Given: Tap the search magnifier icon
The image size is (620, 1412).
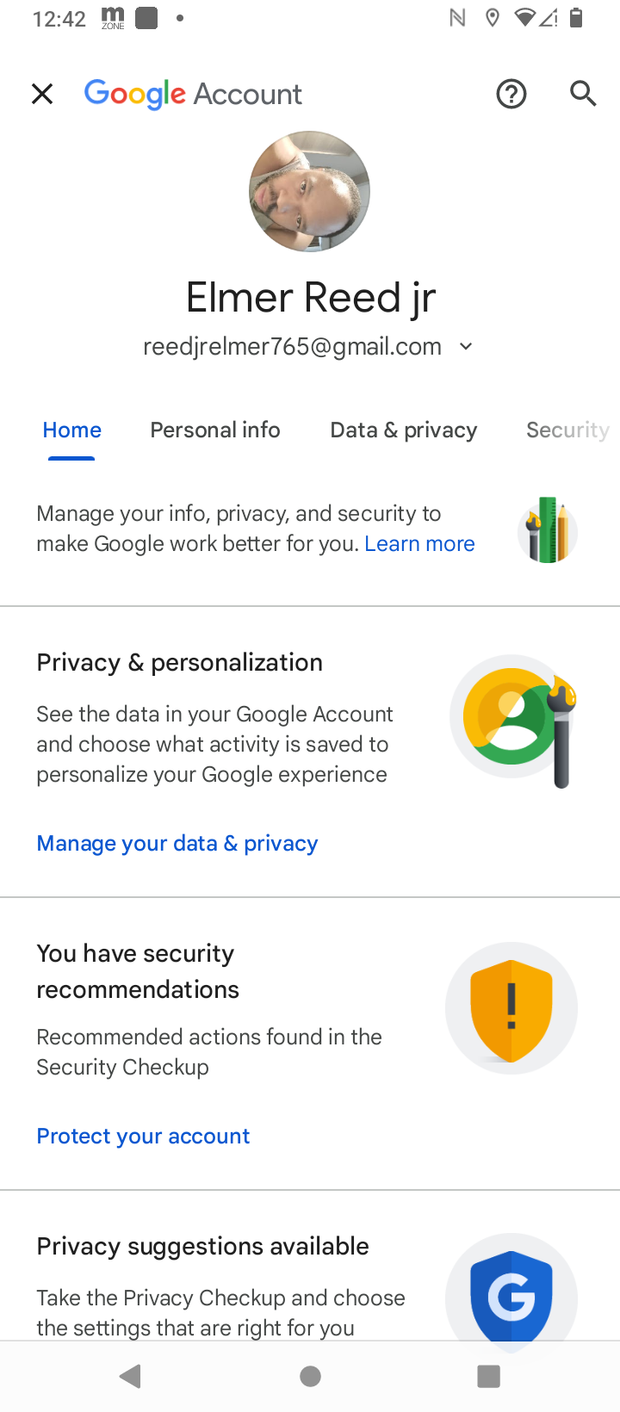Looking at the screenshot, I should [583, 94].
